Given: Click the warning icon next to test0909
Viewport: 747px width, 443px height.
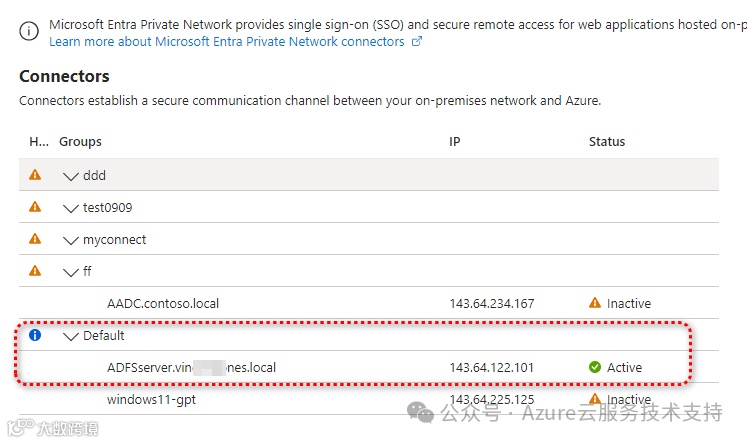Looking at the screenshot, I should click(35, 207).
